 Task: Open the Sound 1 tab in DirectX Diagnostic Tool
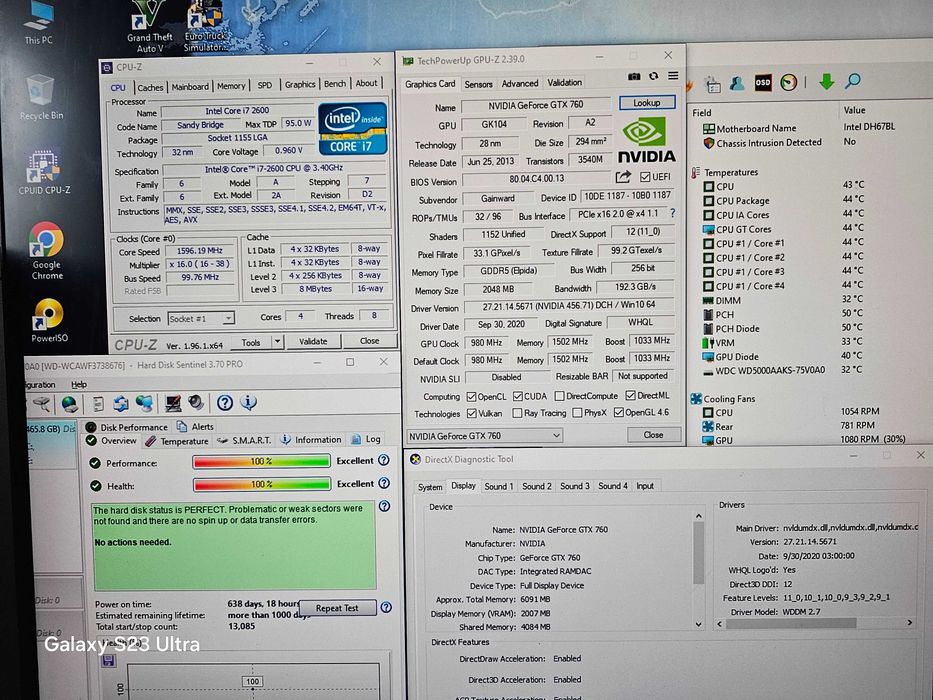(x=499, y=486)
